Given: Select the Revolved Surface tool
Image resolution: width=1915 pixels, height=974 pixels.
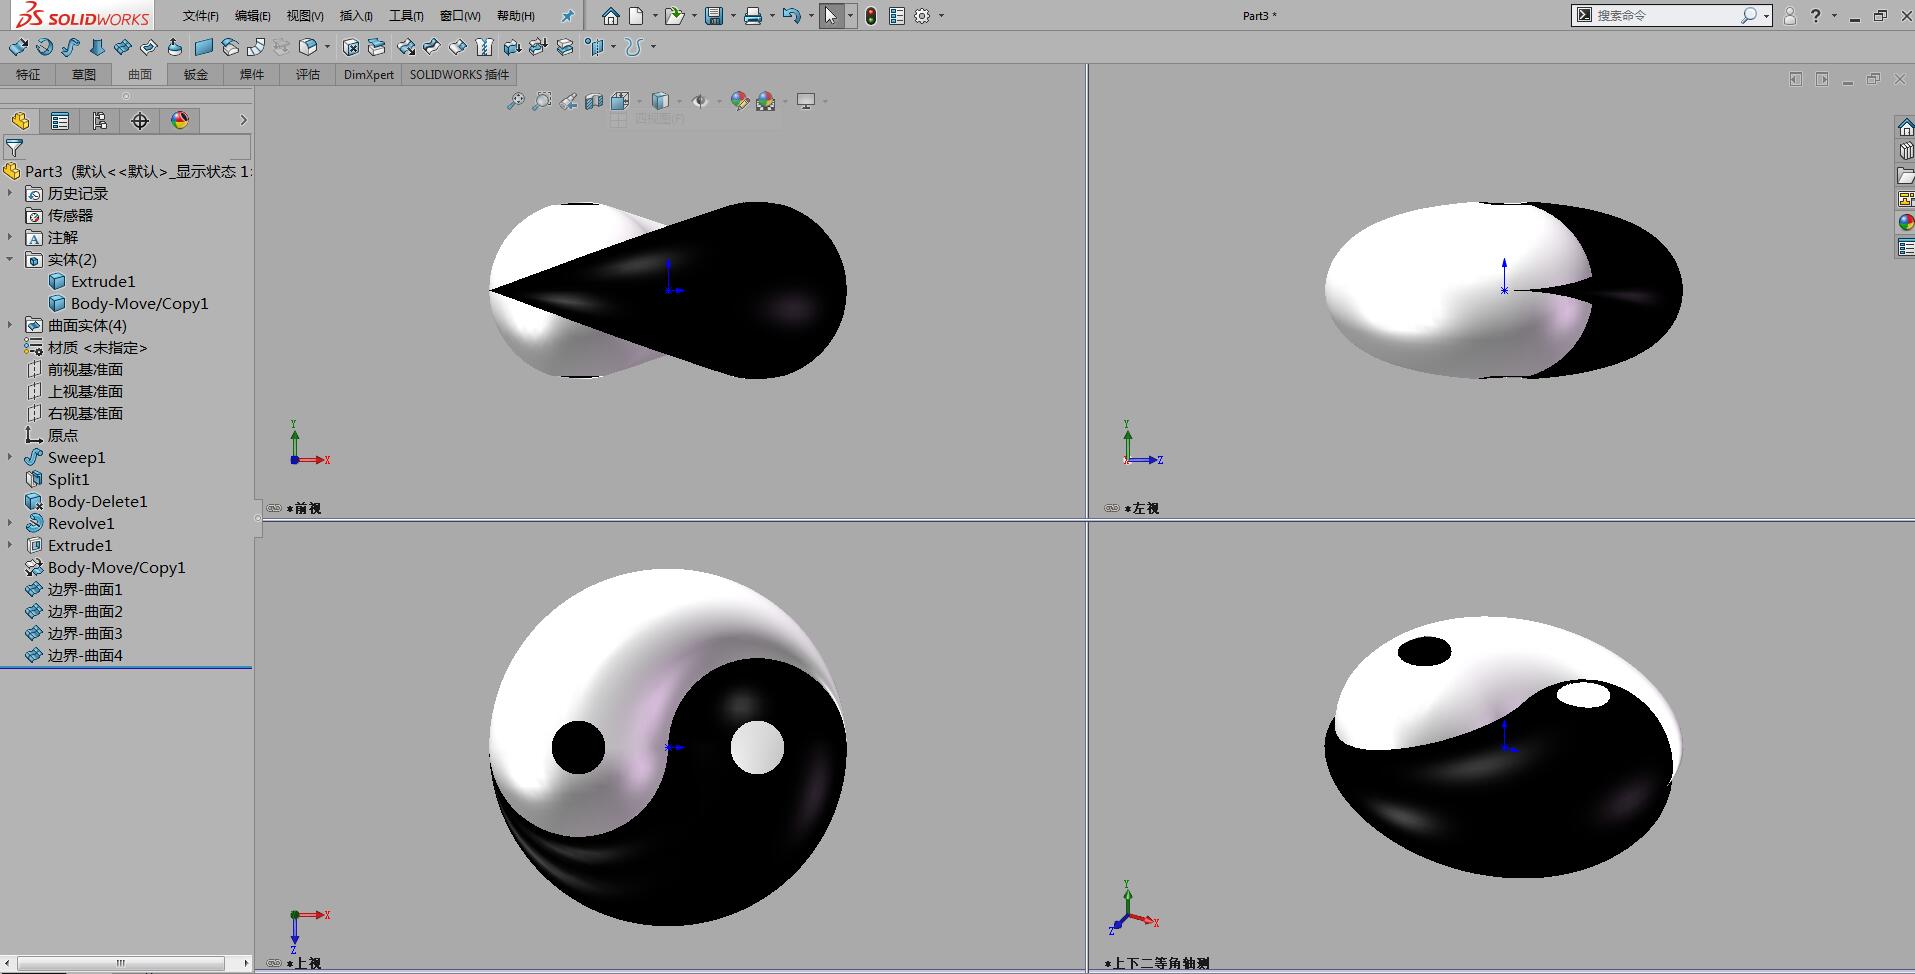Looking at the screenshot, I should coord(44,47).
